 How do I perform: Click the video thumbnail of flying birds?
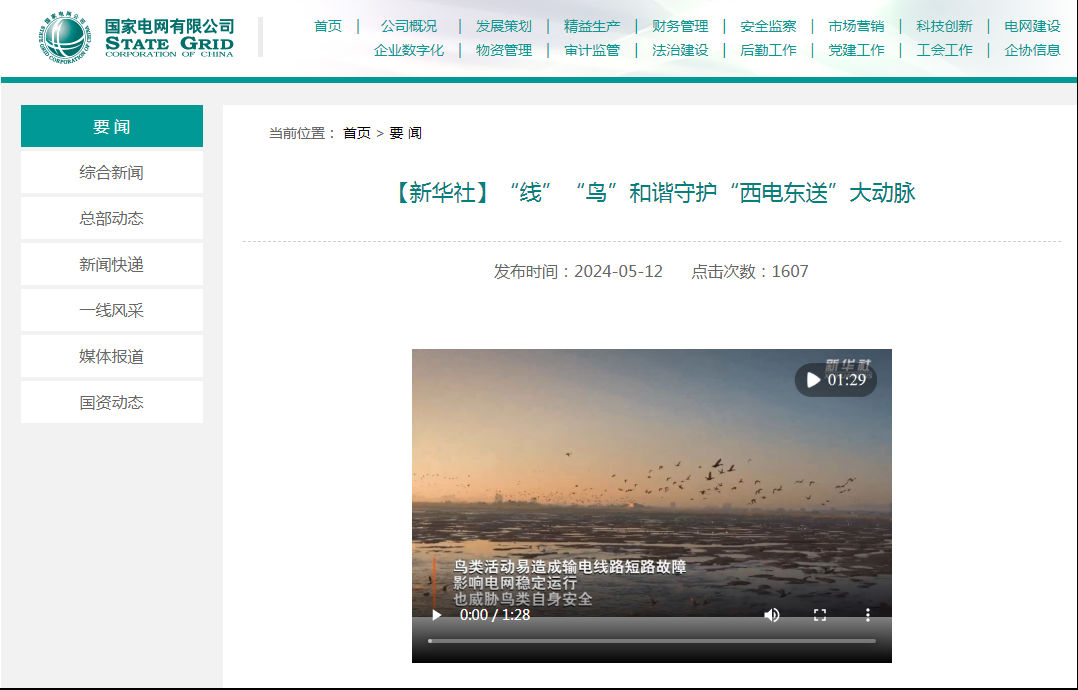651,470
